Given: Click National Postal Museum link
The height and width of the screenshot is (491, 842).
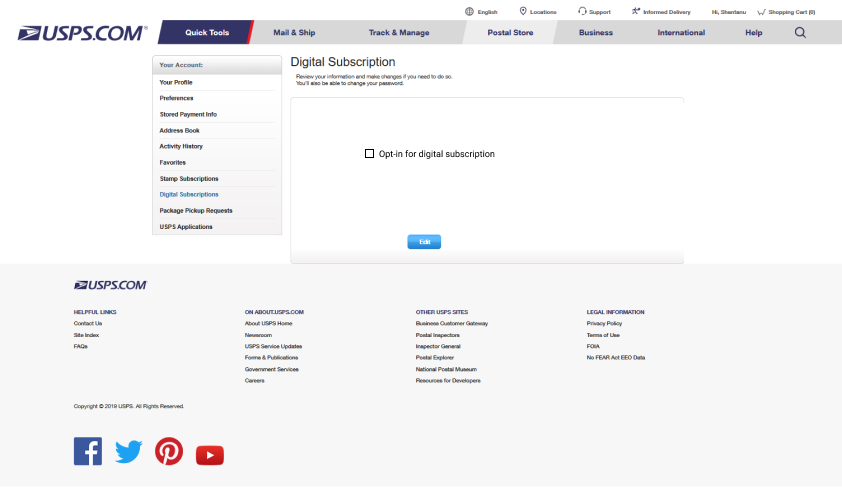Looking at the screenshot, I should (x=446, y=370).
